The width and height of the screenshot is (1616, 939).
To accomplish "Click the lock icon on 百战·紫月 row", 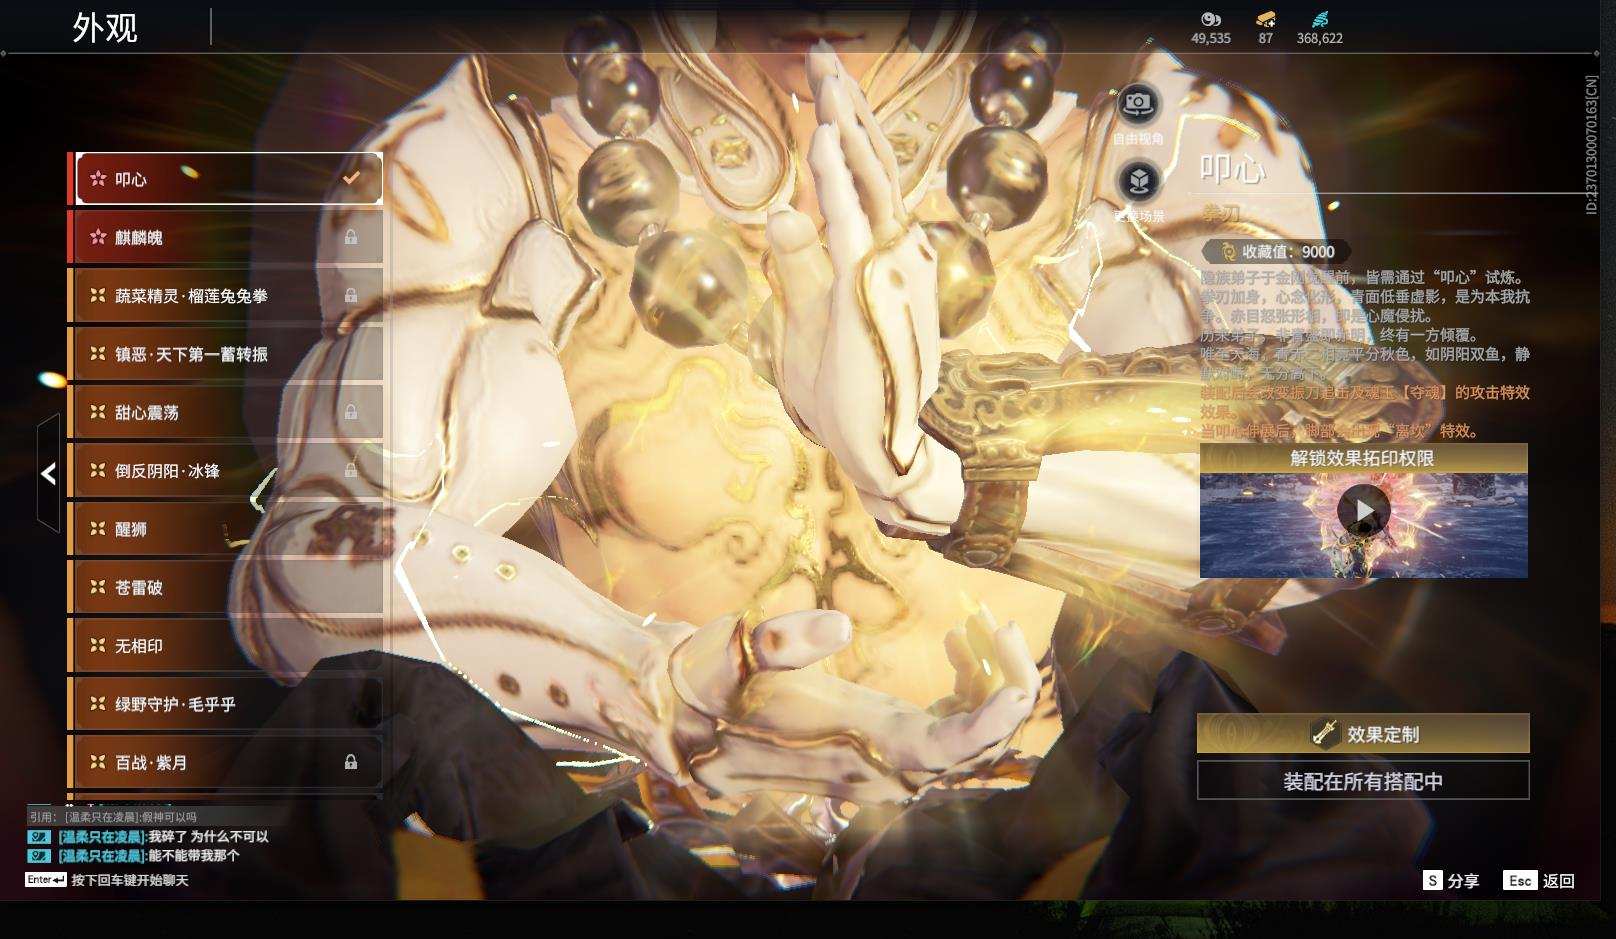I will [351, 762].
